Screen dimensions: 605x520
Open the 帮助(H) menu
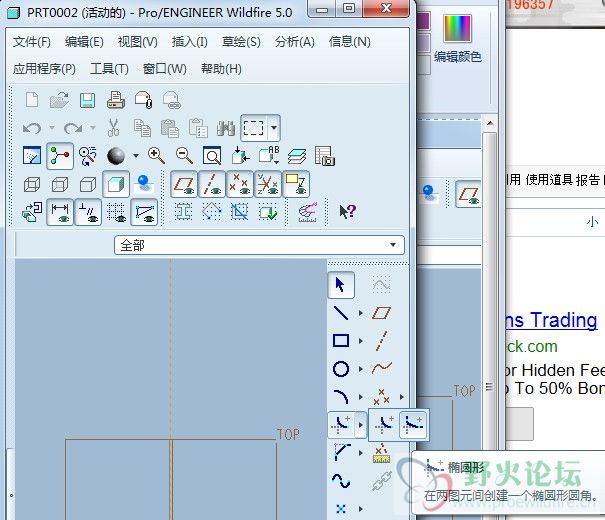221,69
